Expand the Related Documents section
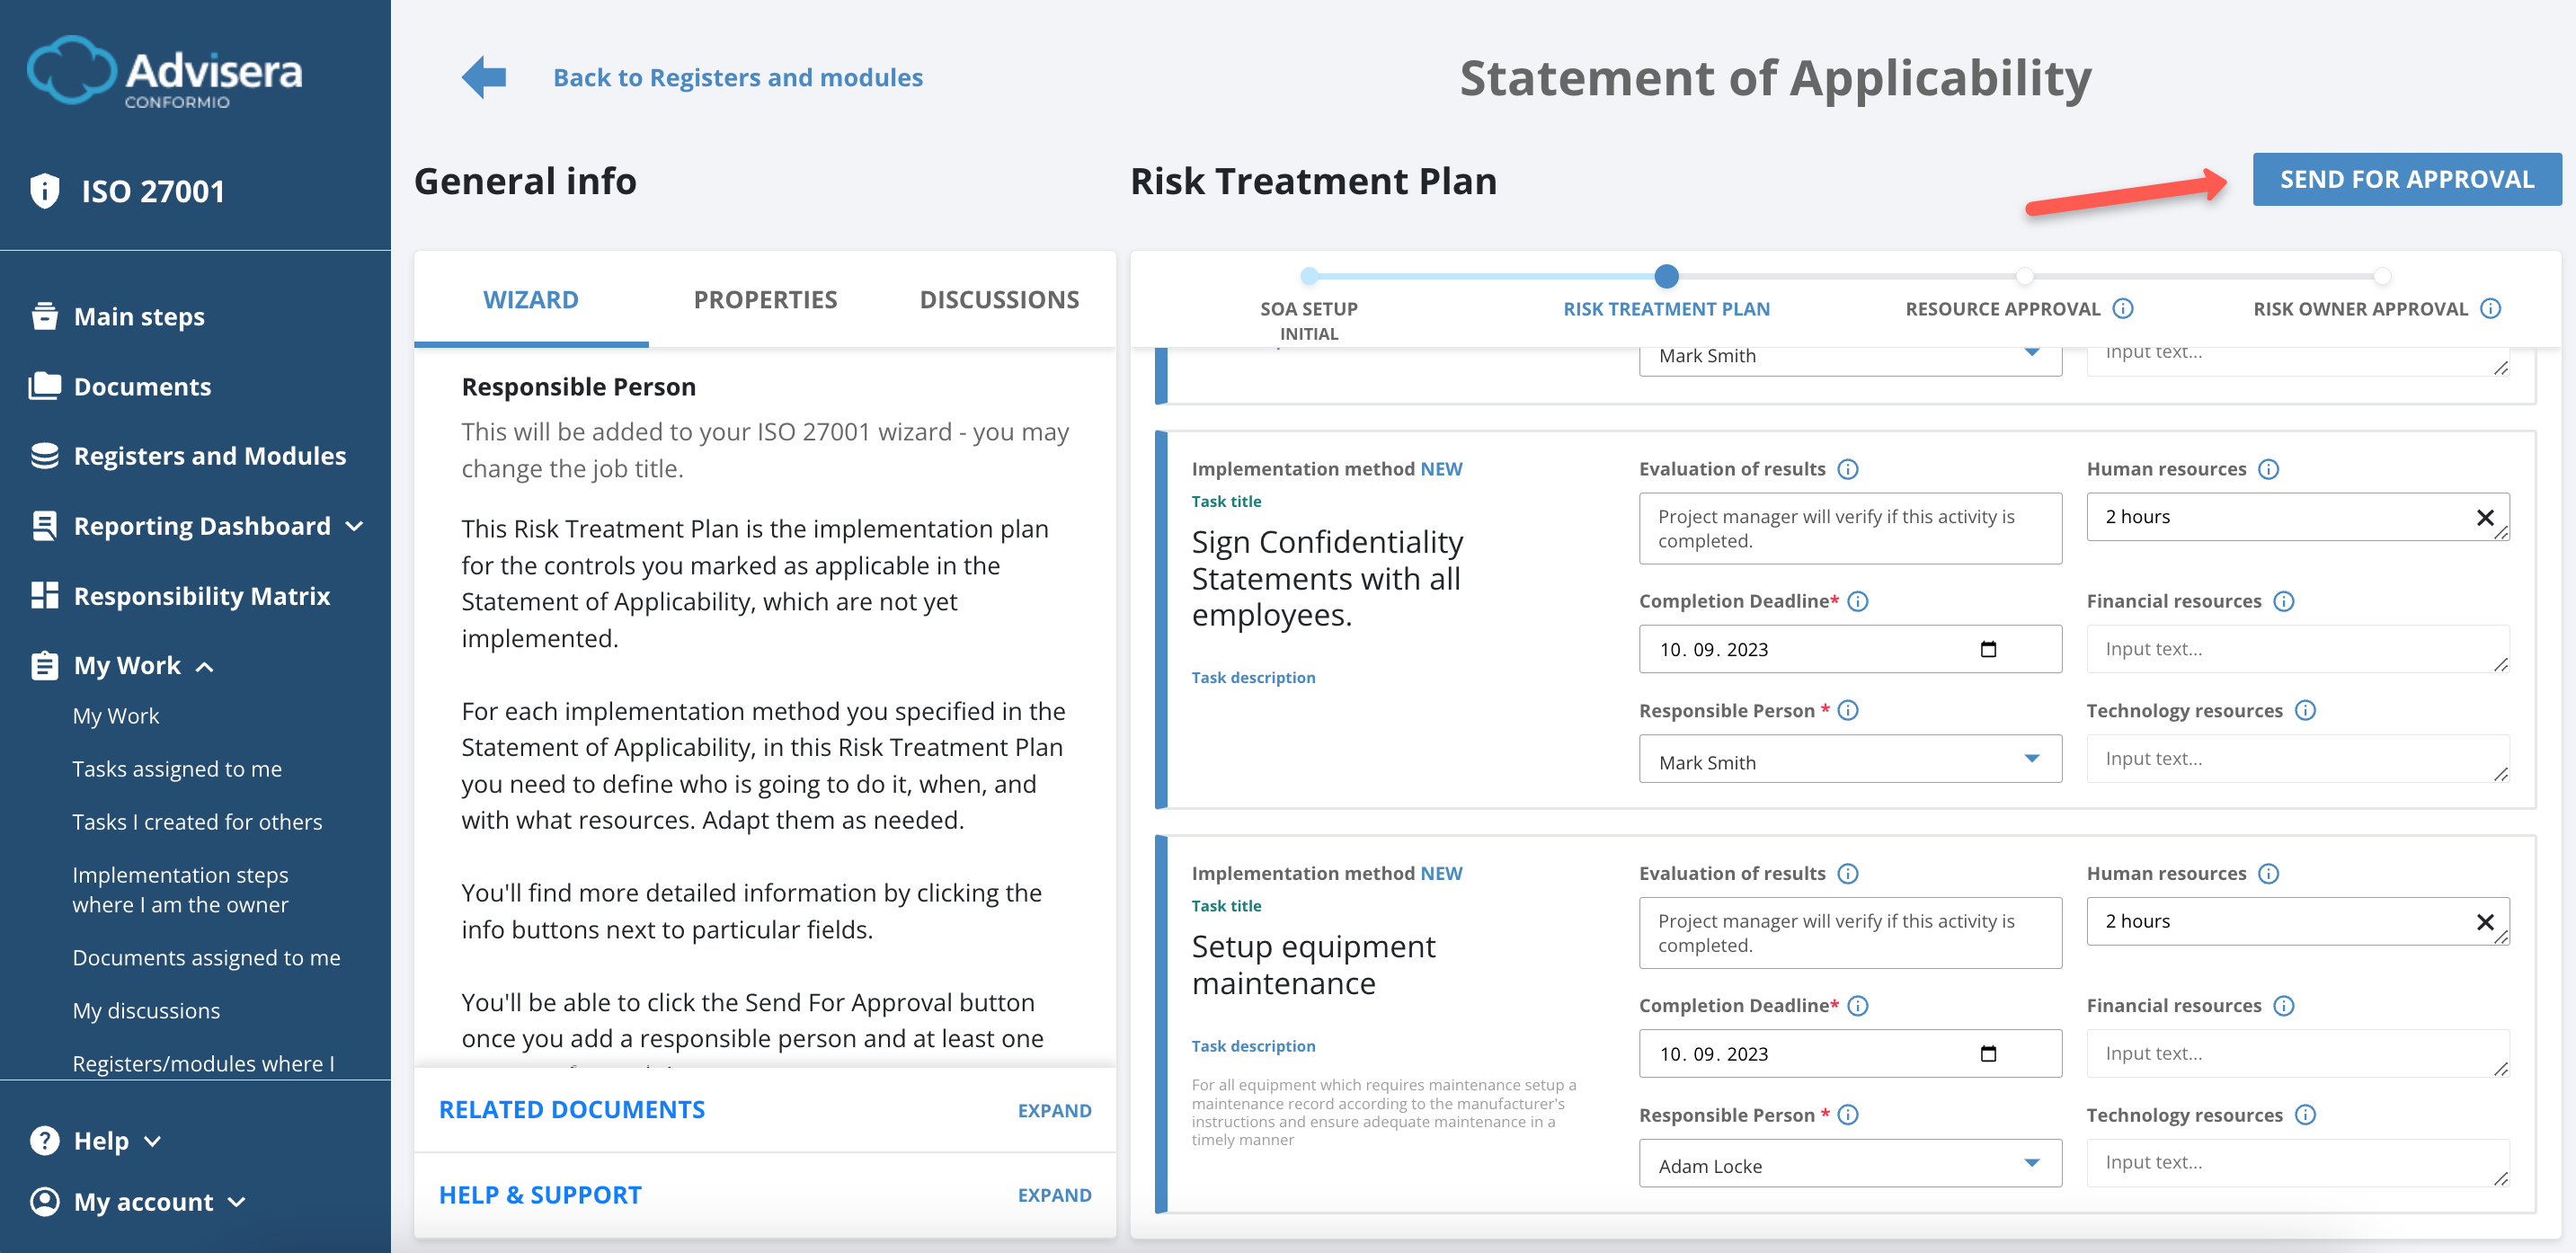The height and width of the screenshot is (1253, 2576). [x=1054, y=1110]
